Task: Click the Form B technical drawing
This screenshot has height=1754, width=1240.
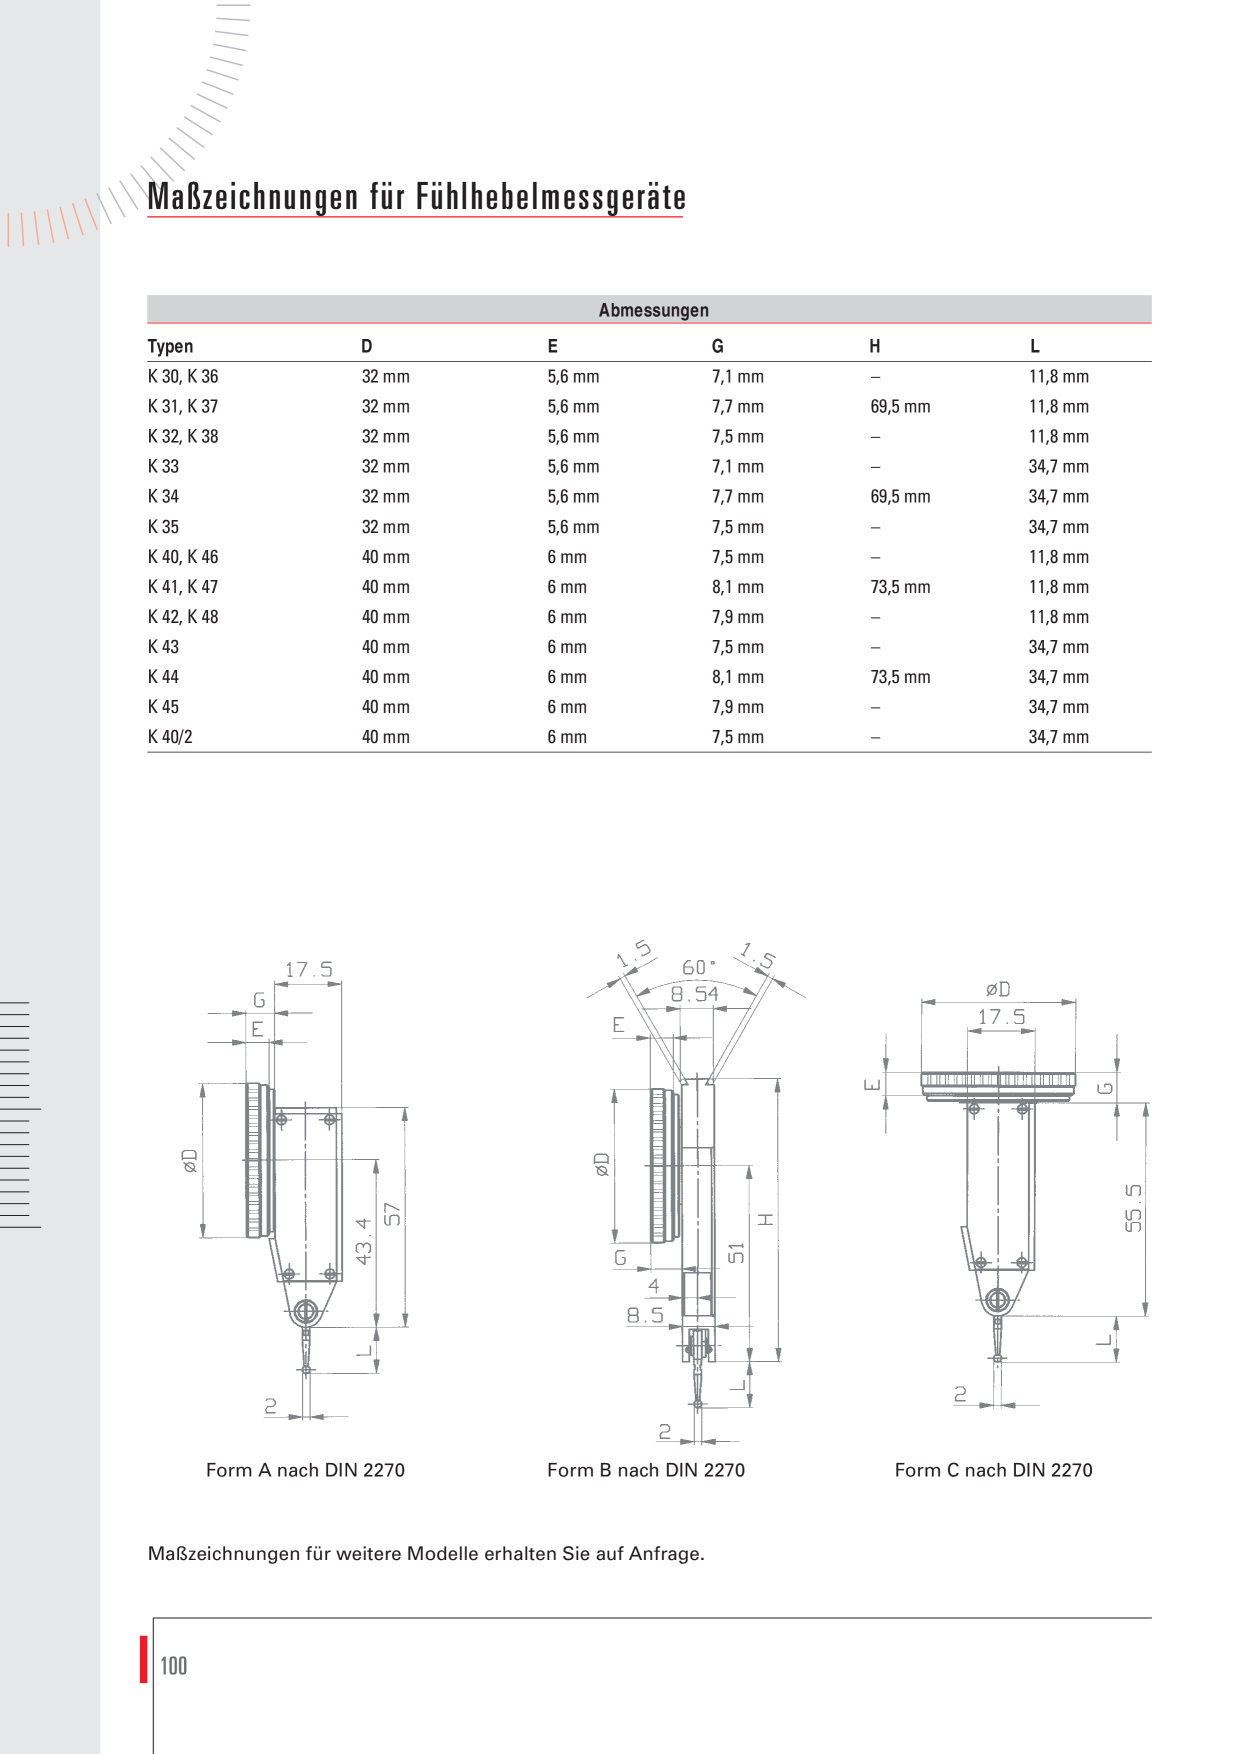Action: pyautogui.click(x=695, y=1190)
